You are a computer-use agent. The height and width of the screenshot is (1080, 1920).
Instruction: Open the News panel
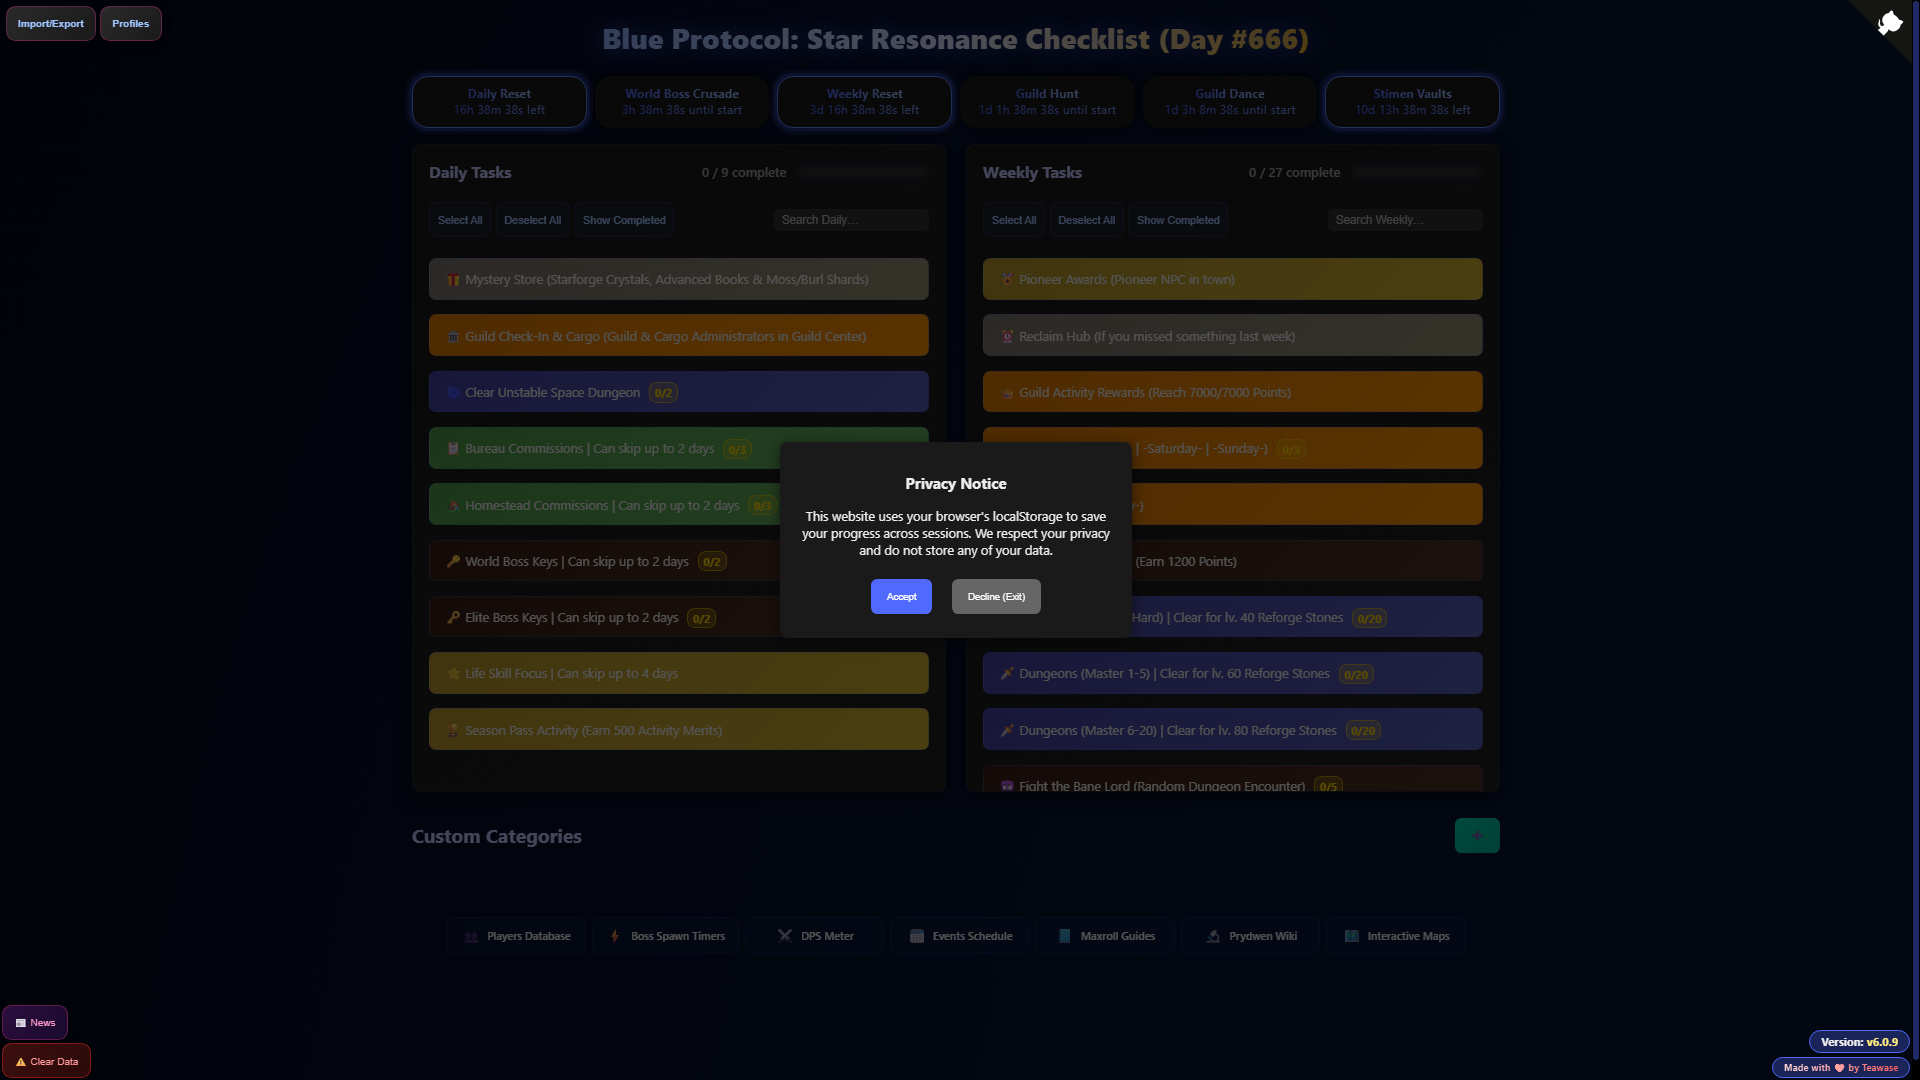35,1023
